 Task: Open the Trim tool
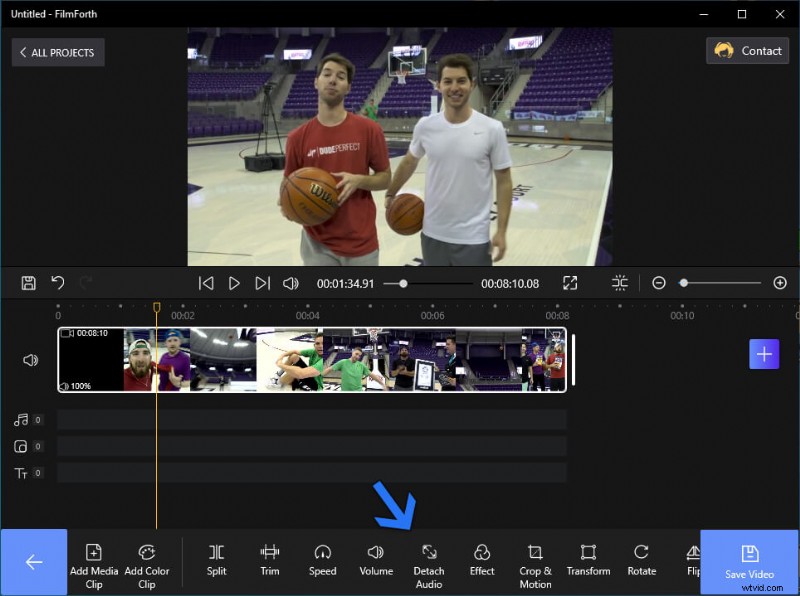click(x=270, y=560)
